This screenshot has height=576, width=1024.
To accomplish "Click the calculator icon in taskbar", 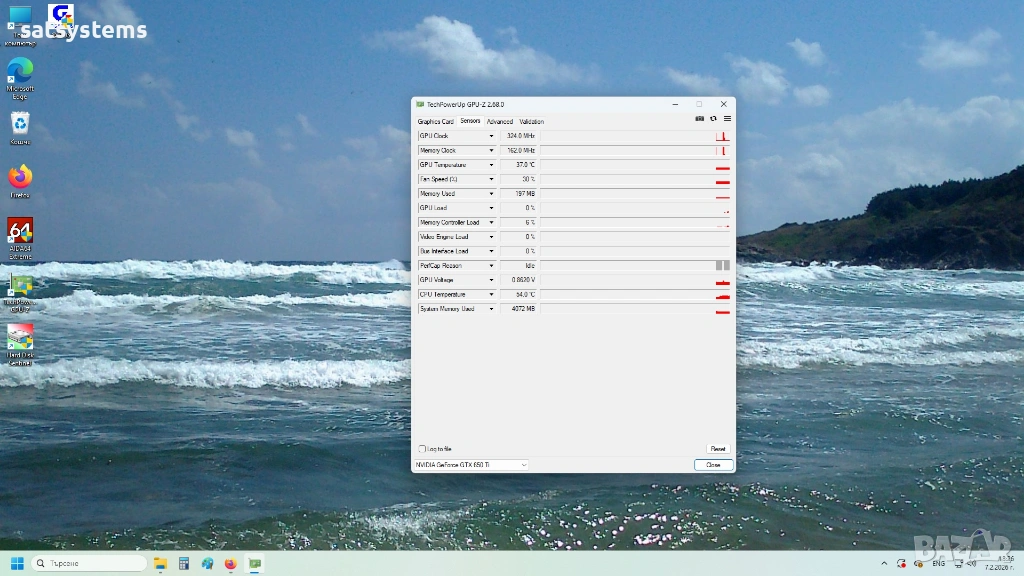I will coord(183,563).
